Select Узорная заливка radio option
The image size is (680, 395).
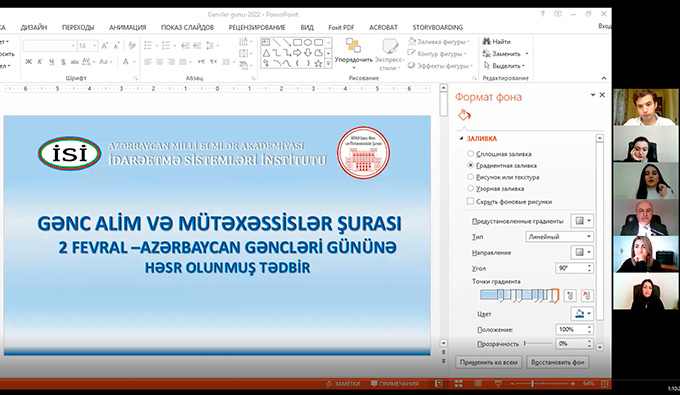click(x=471, y=188)
